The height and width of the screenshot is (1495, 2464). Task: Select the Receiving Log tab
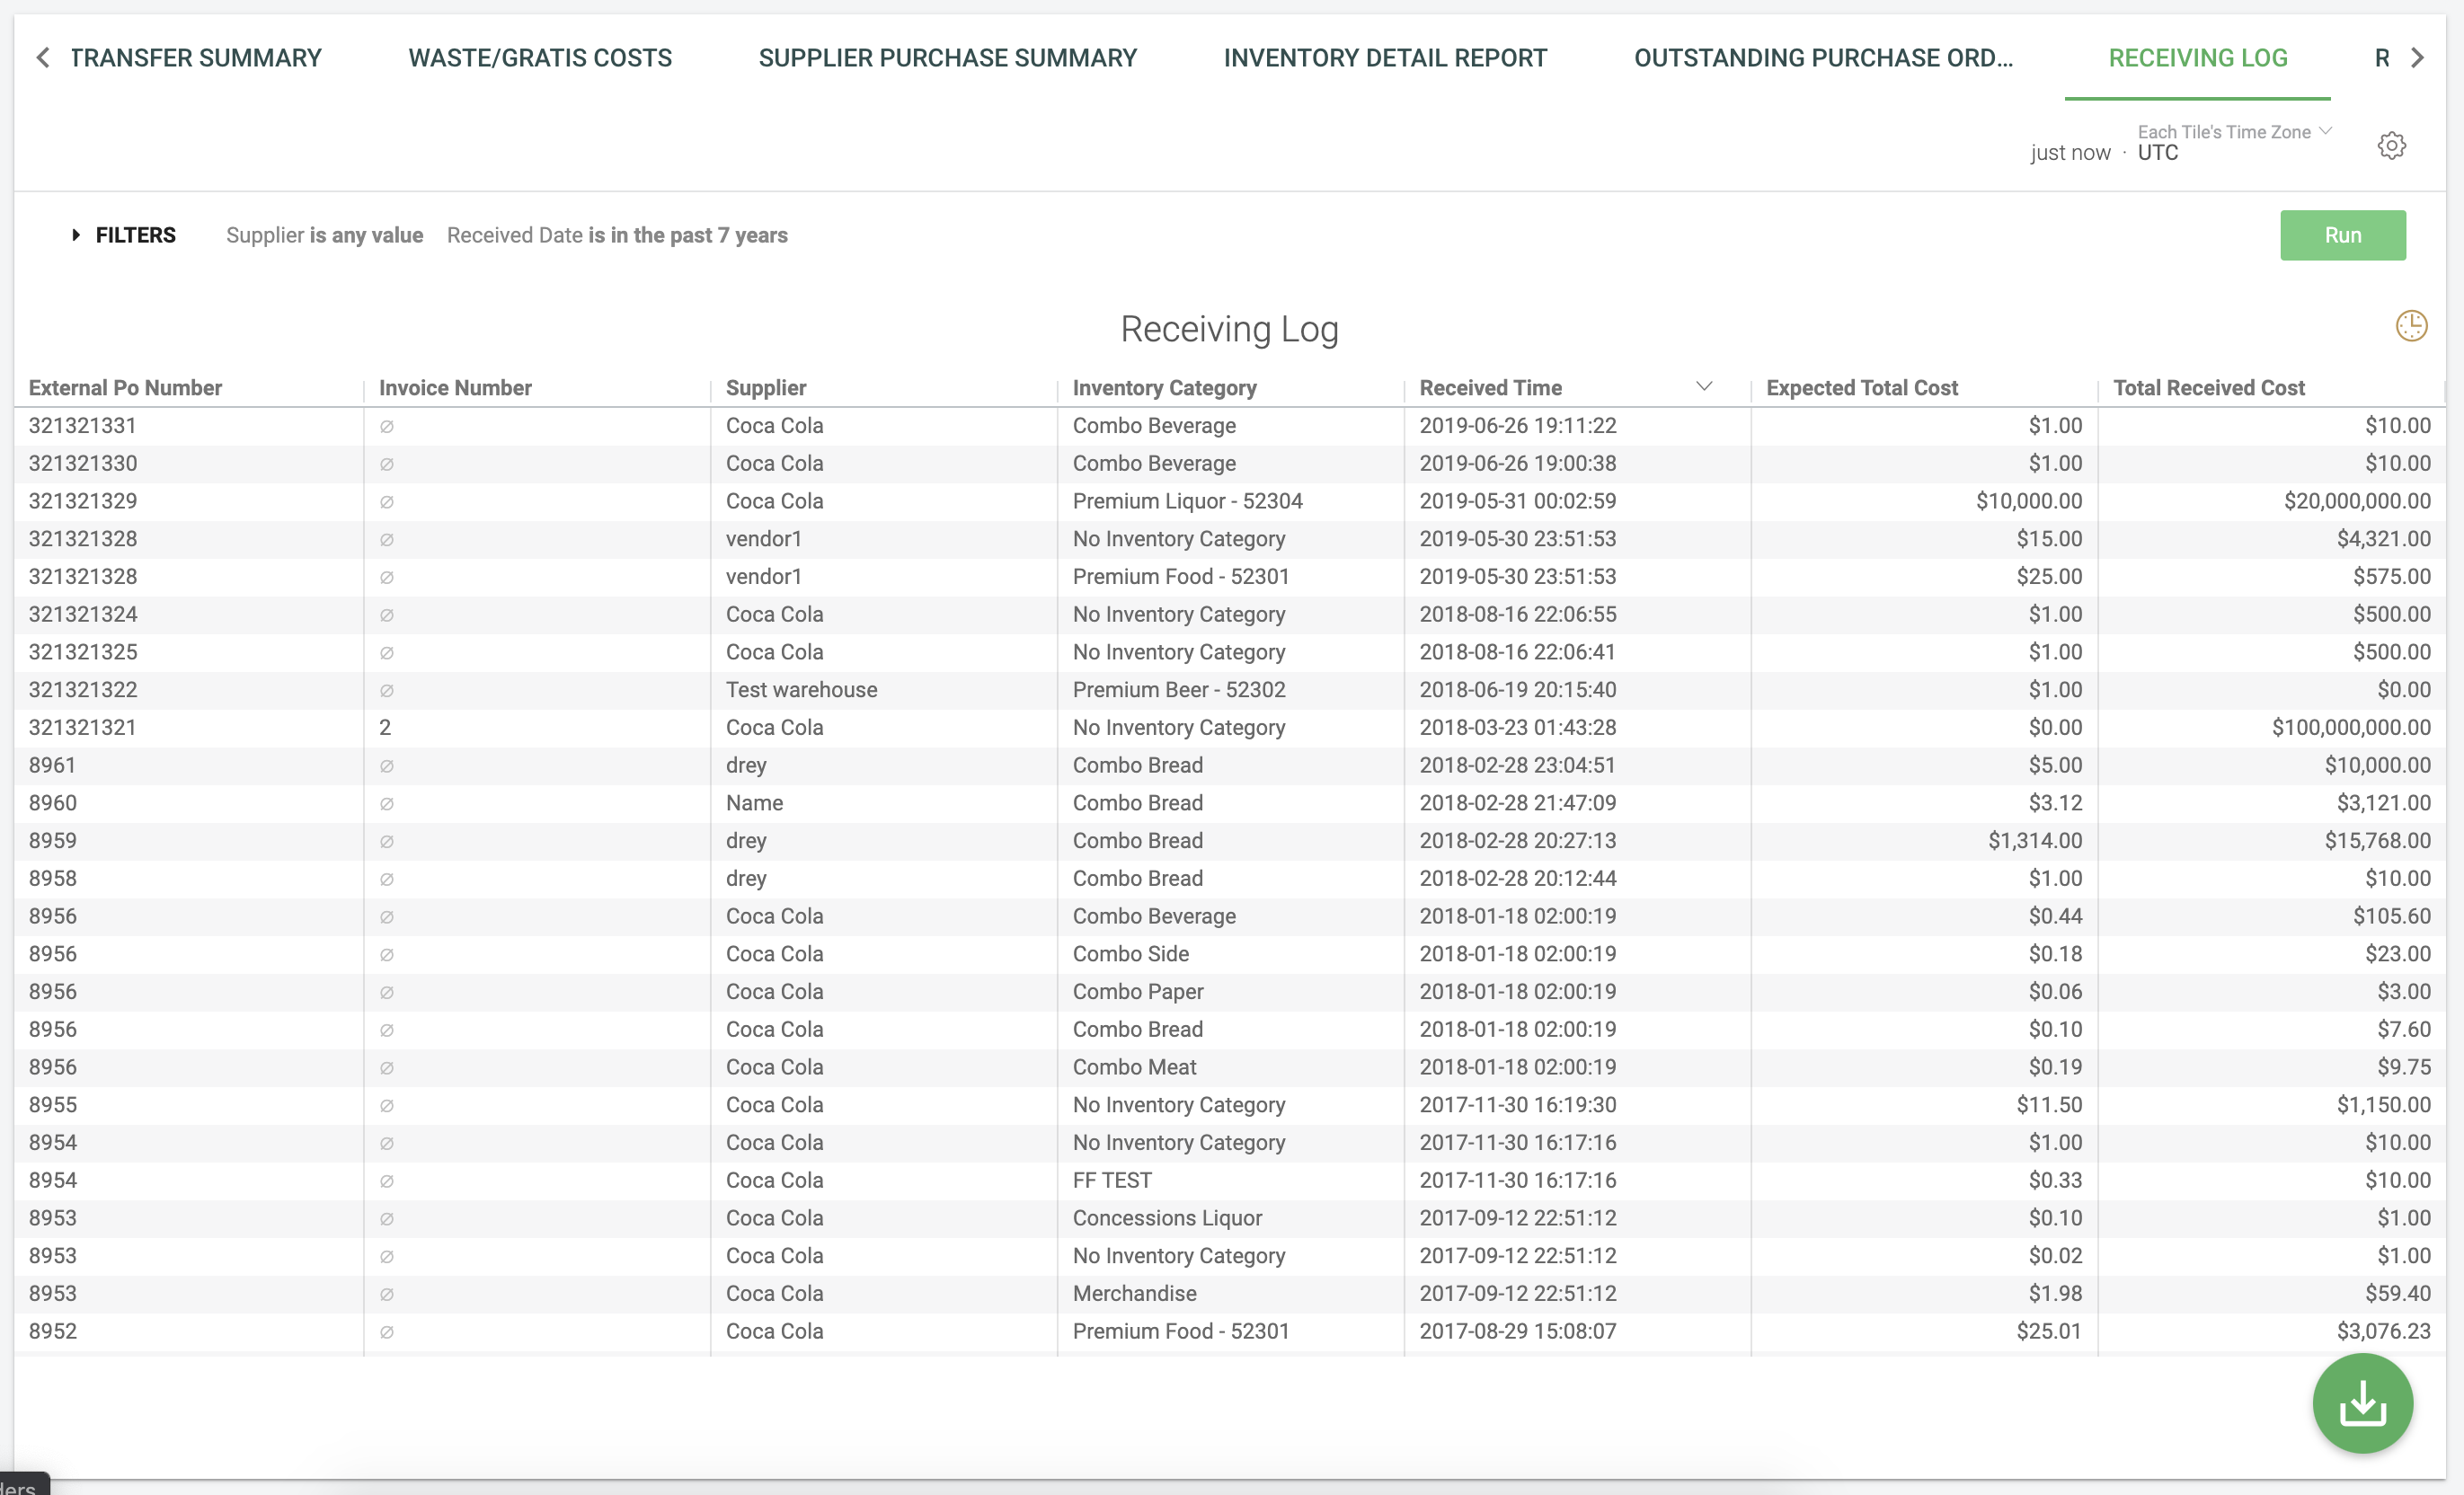(2197, 58)
